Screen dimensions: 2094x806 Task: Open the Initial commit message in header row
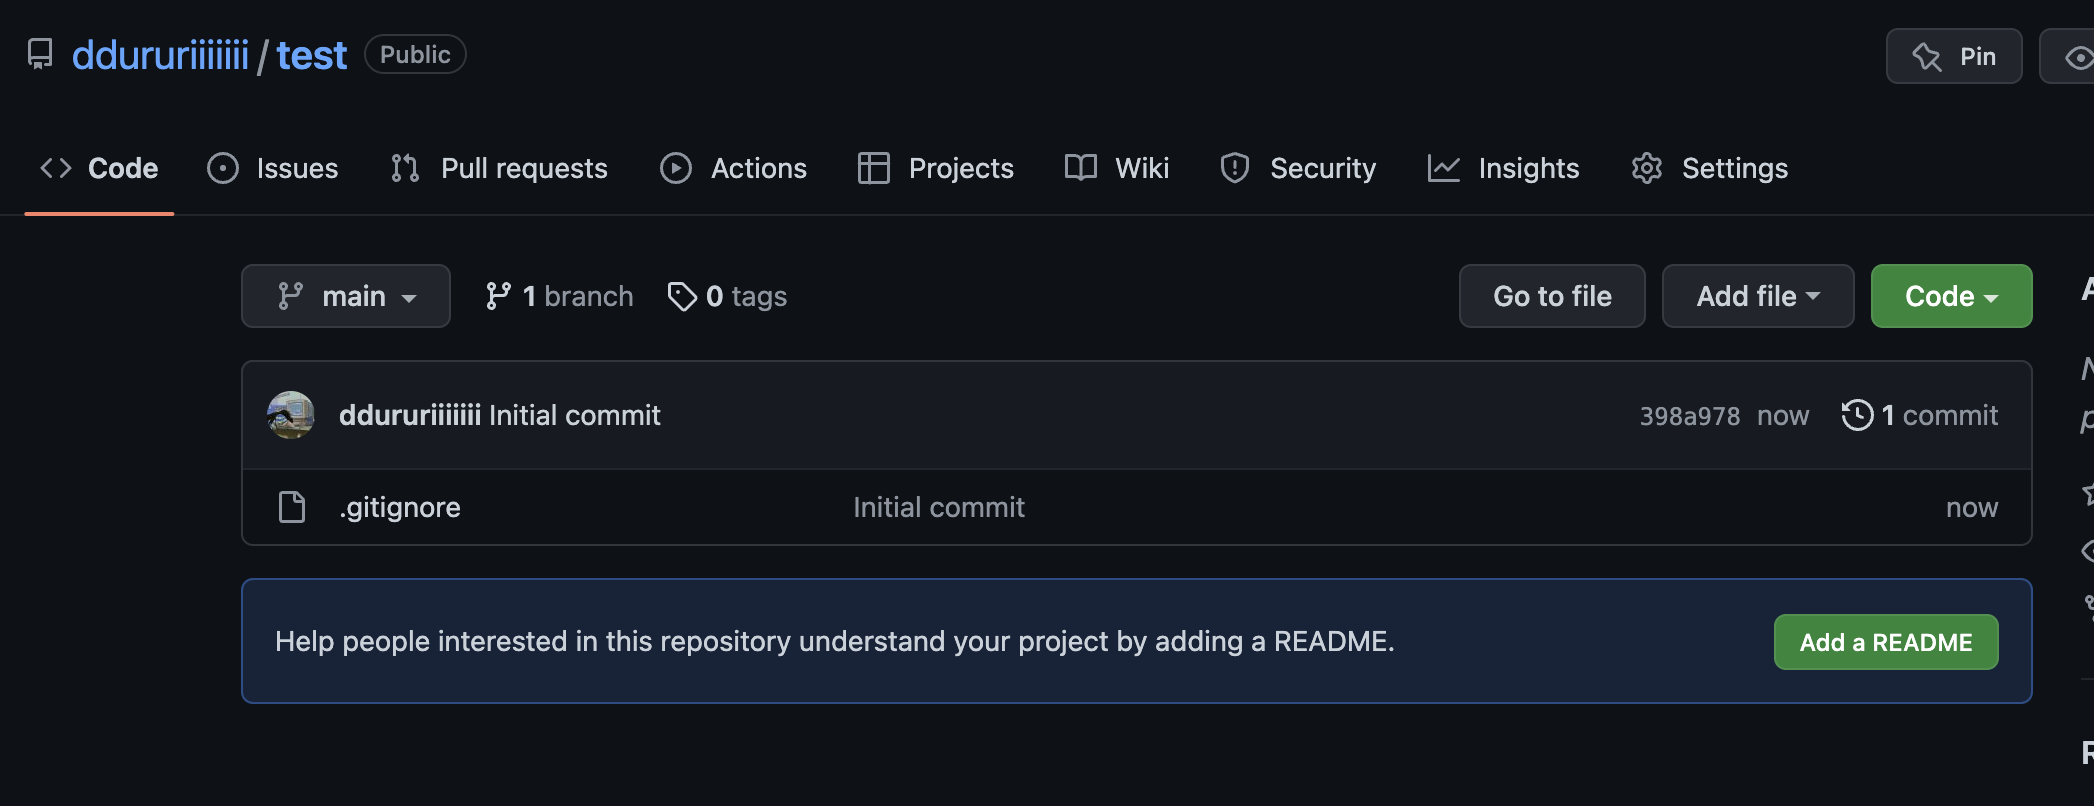pos(575,415)
